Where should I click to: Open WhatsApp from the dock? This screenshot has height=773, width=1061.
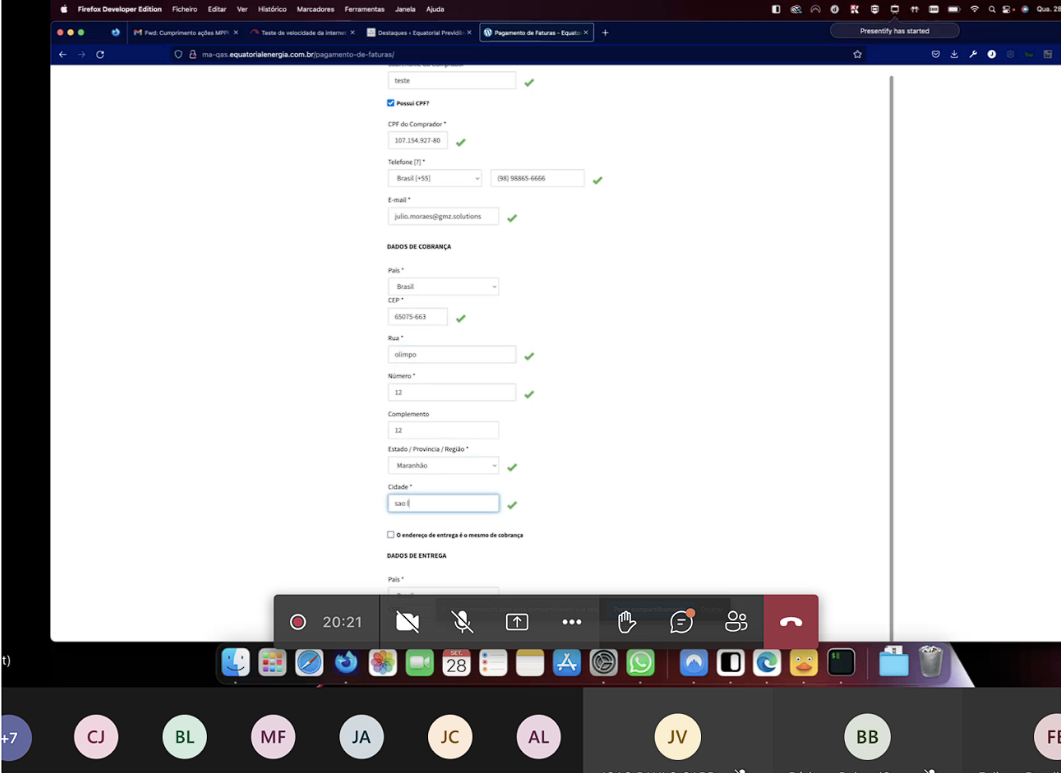640,662
